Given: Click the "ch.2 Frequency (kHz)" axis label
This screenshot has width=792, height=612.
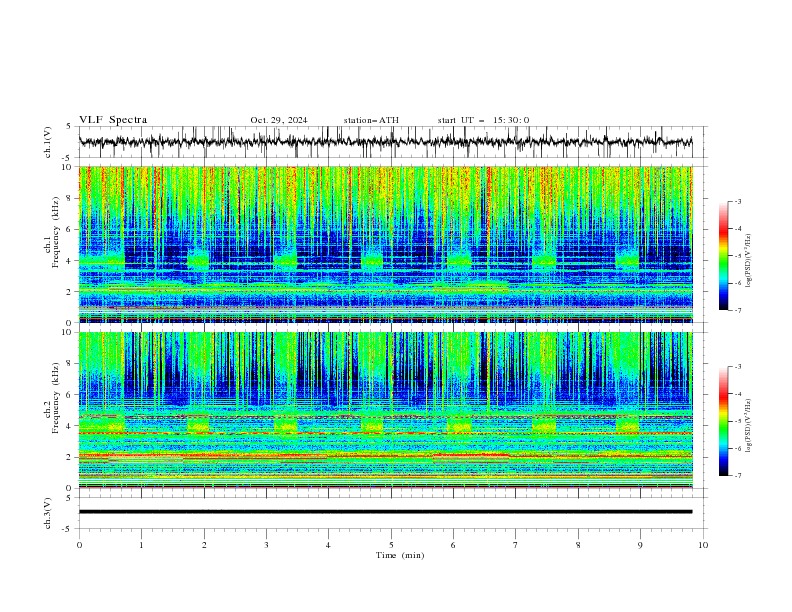Looking at the screenshot, I should pyautogui.click(x=52, y=398).
